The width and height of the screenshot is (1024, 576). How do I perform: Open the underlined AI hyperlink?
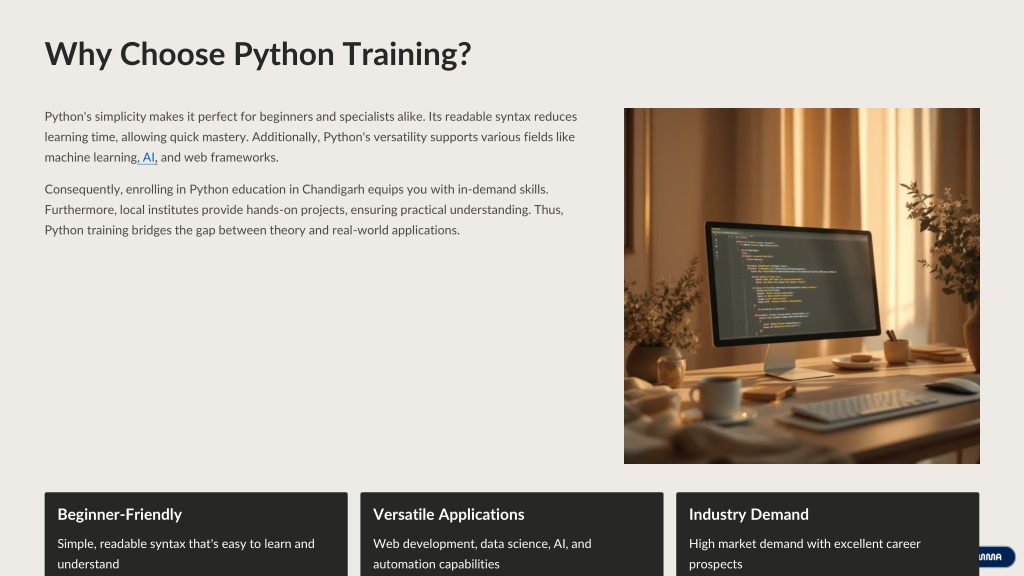149,157
